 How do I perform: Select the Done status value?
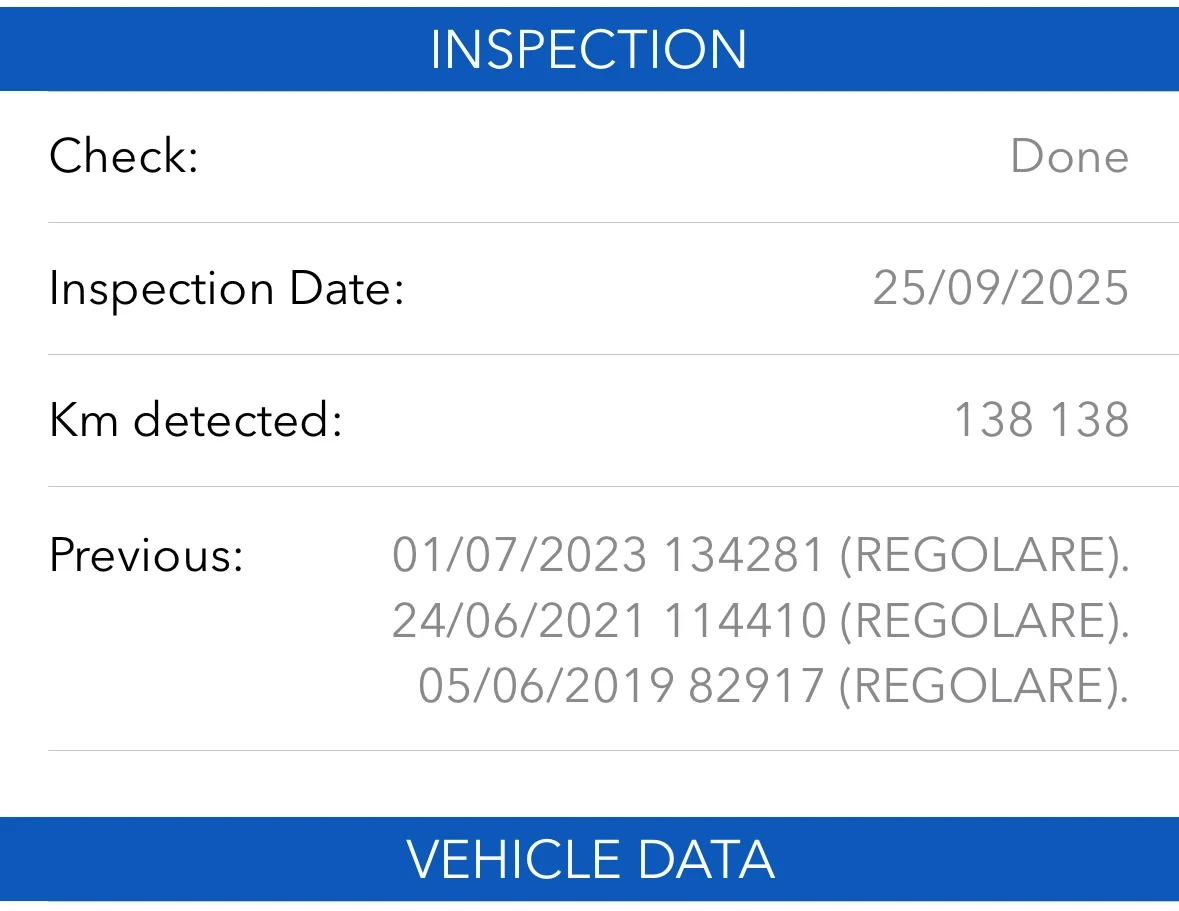pos(1069,157)
